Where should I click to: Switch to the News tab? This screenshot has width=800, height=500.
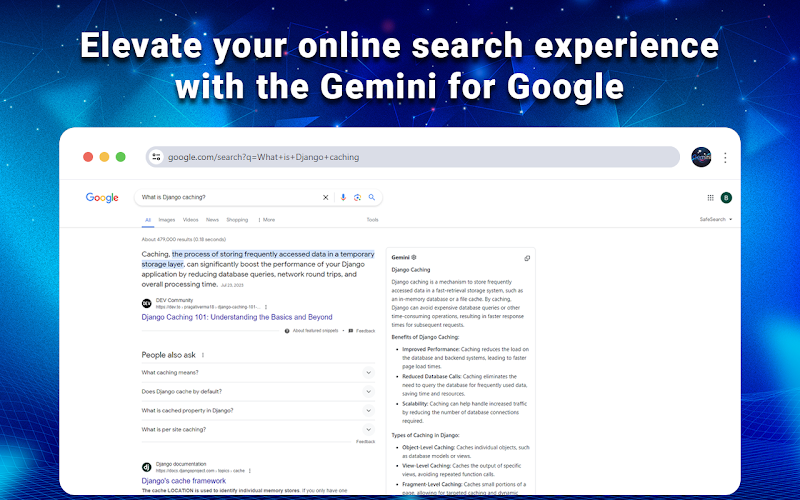[212, 220]
